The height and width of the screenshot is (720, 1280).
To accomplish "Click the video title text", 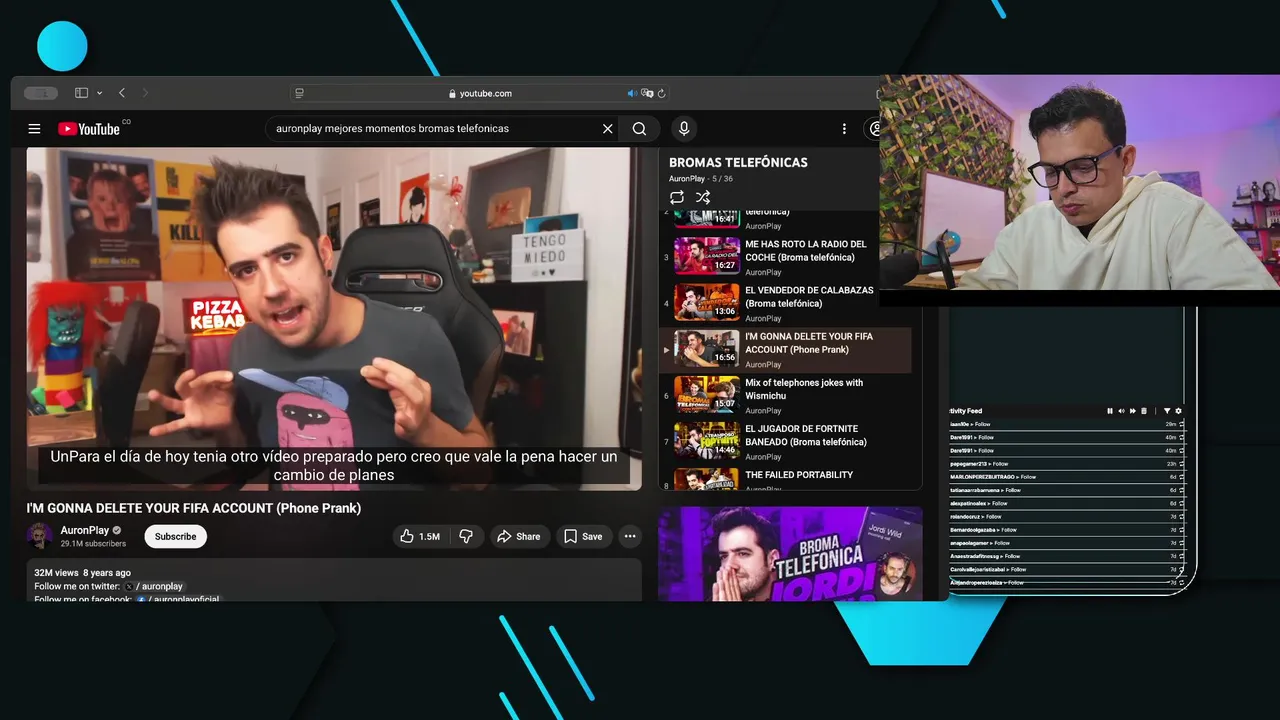I will (x=194, y=508).
